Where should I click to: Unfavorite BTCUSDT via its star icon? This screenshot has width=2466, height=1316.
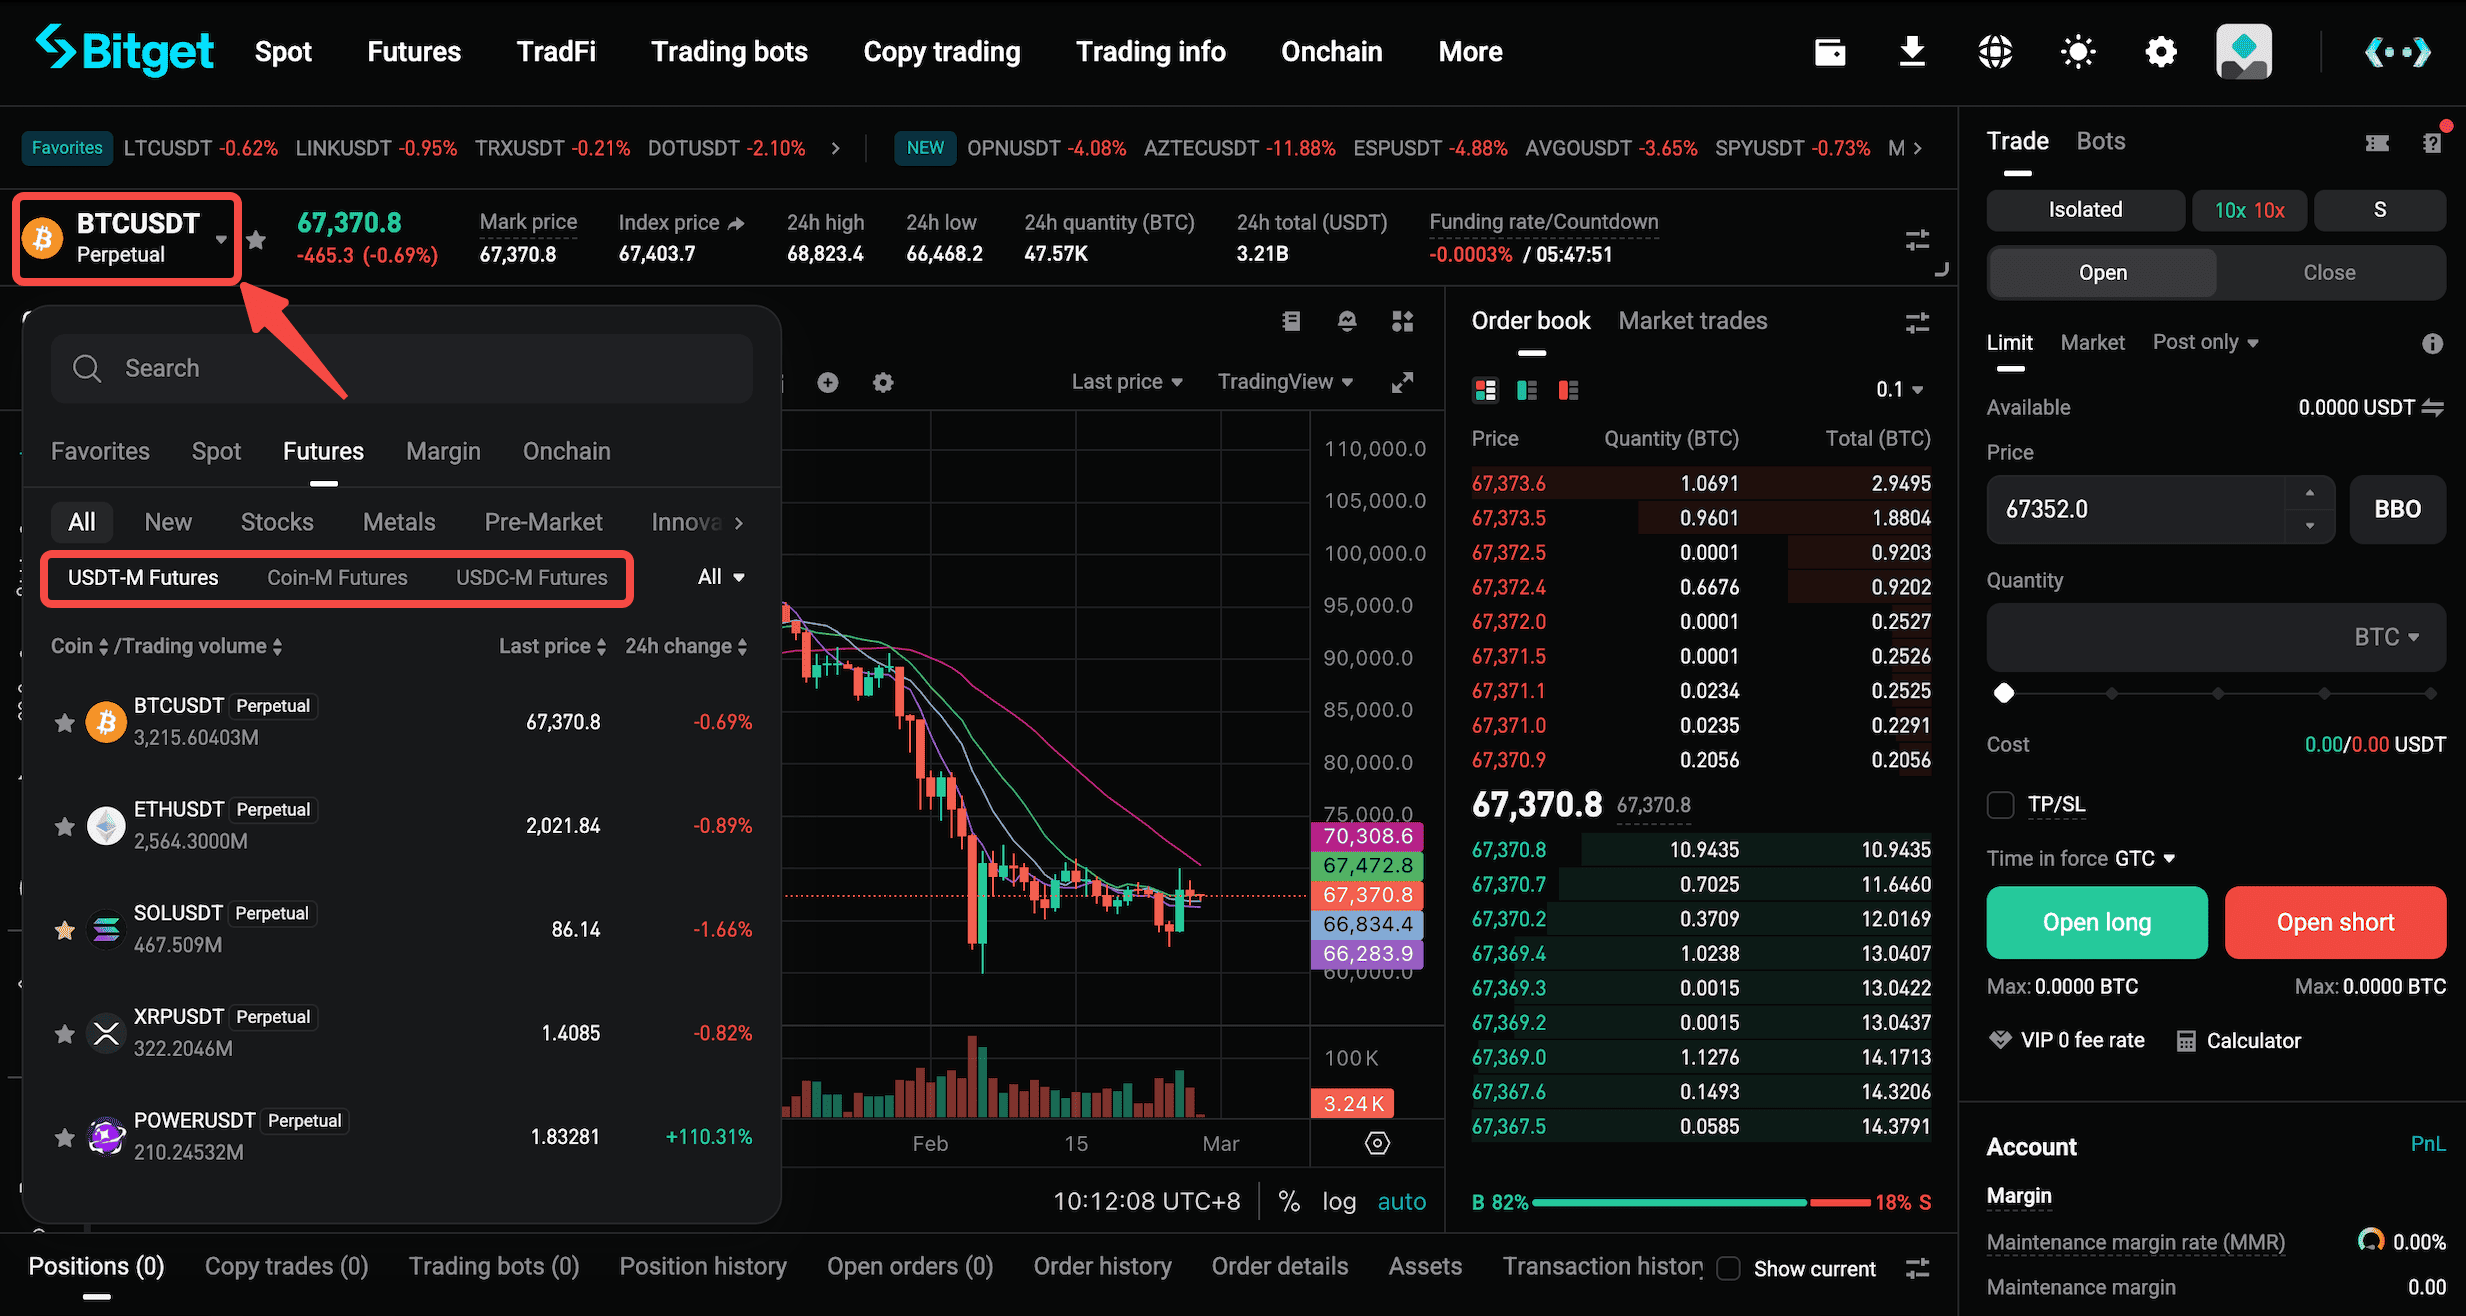pyautogui.click(x=64, y=721)
